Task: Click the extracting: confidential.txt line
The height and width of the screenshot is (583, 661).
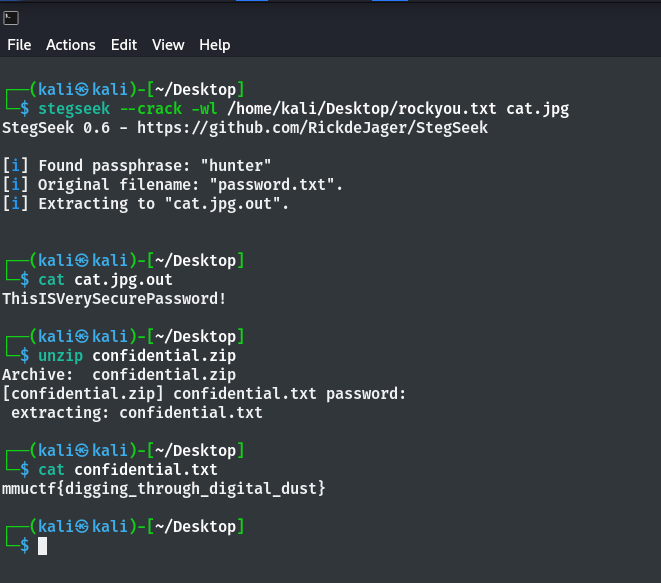Action: (137, 413)
